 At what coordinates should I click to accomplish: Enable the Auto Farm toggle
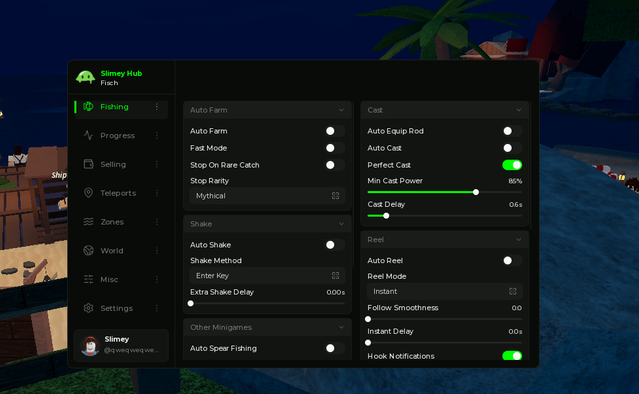335,131
